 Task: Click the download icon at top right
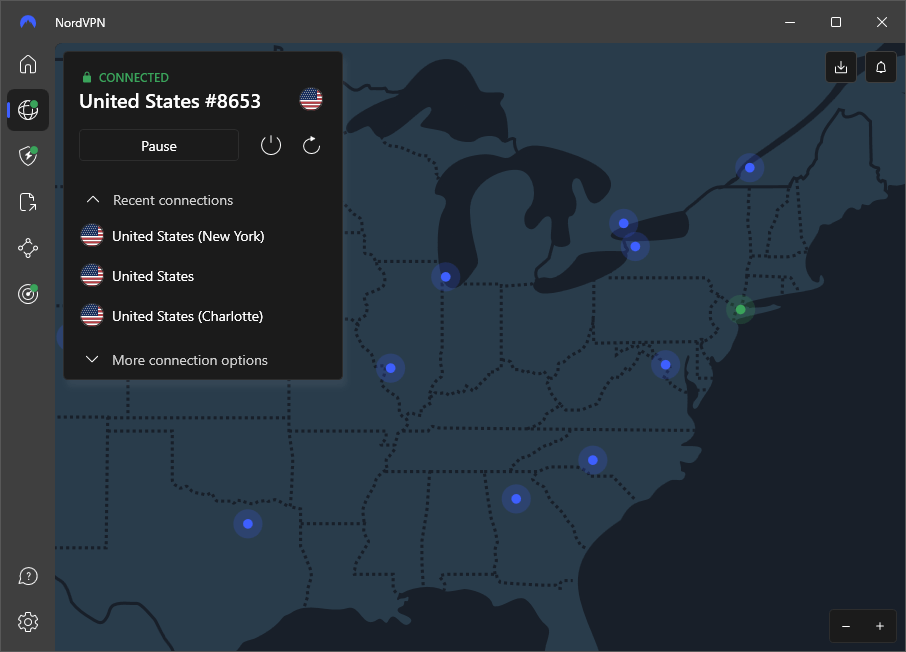pos(841,67)
